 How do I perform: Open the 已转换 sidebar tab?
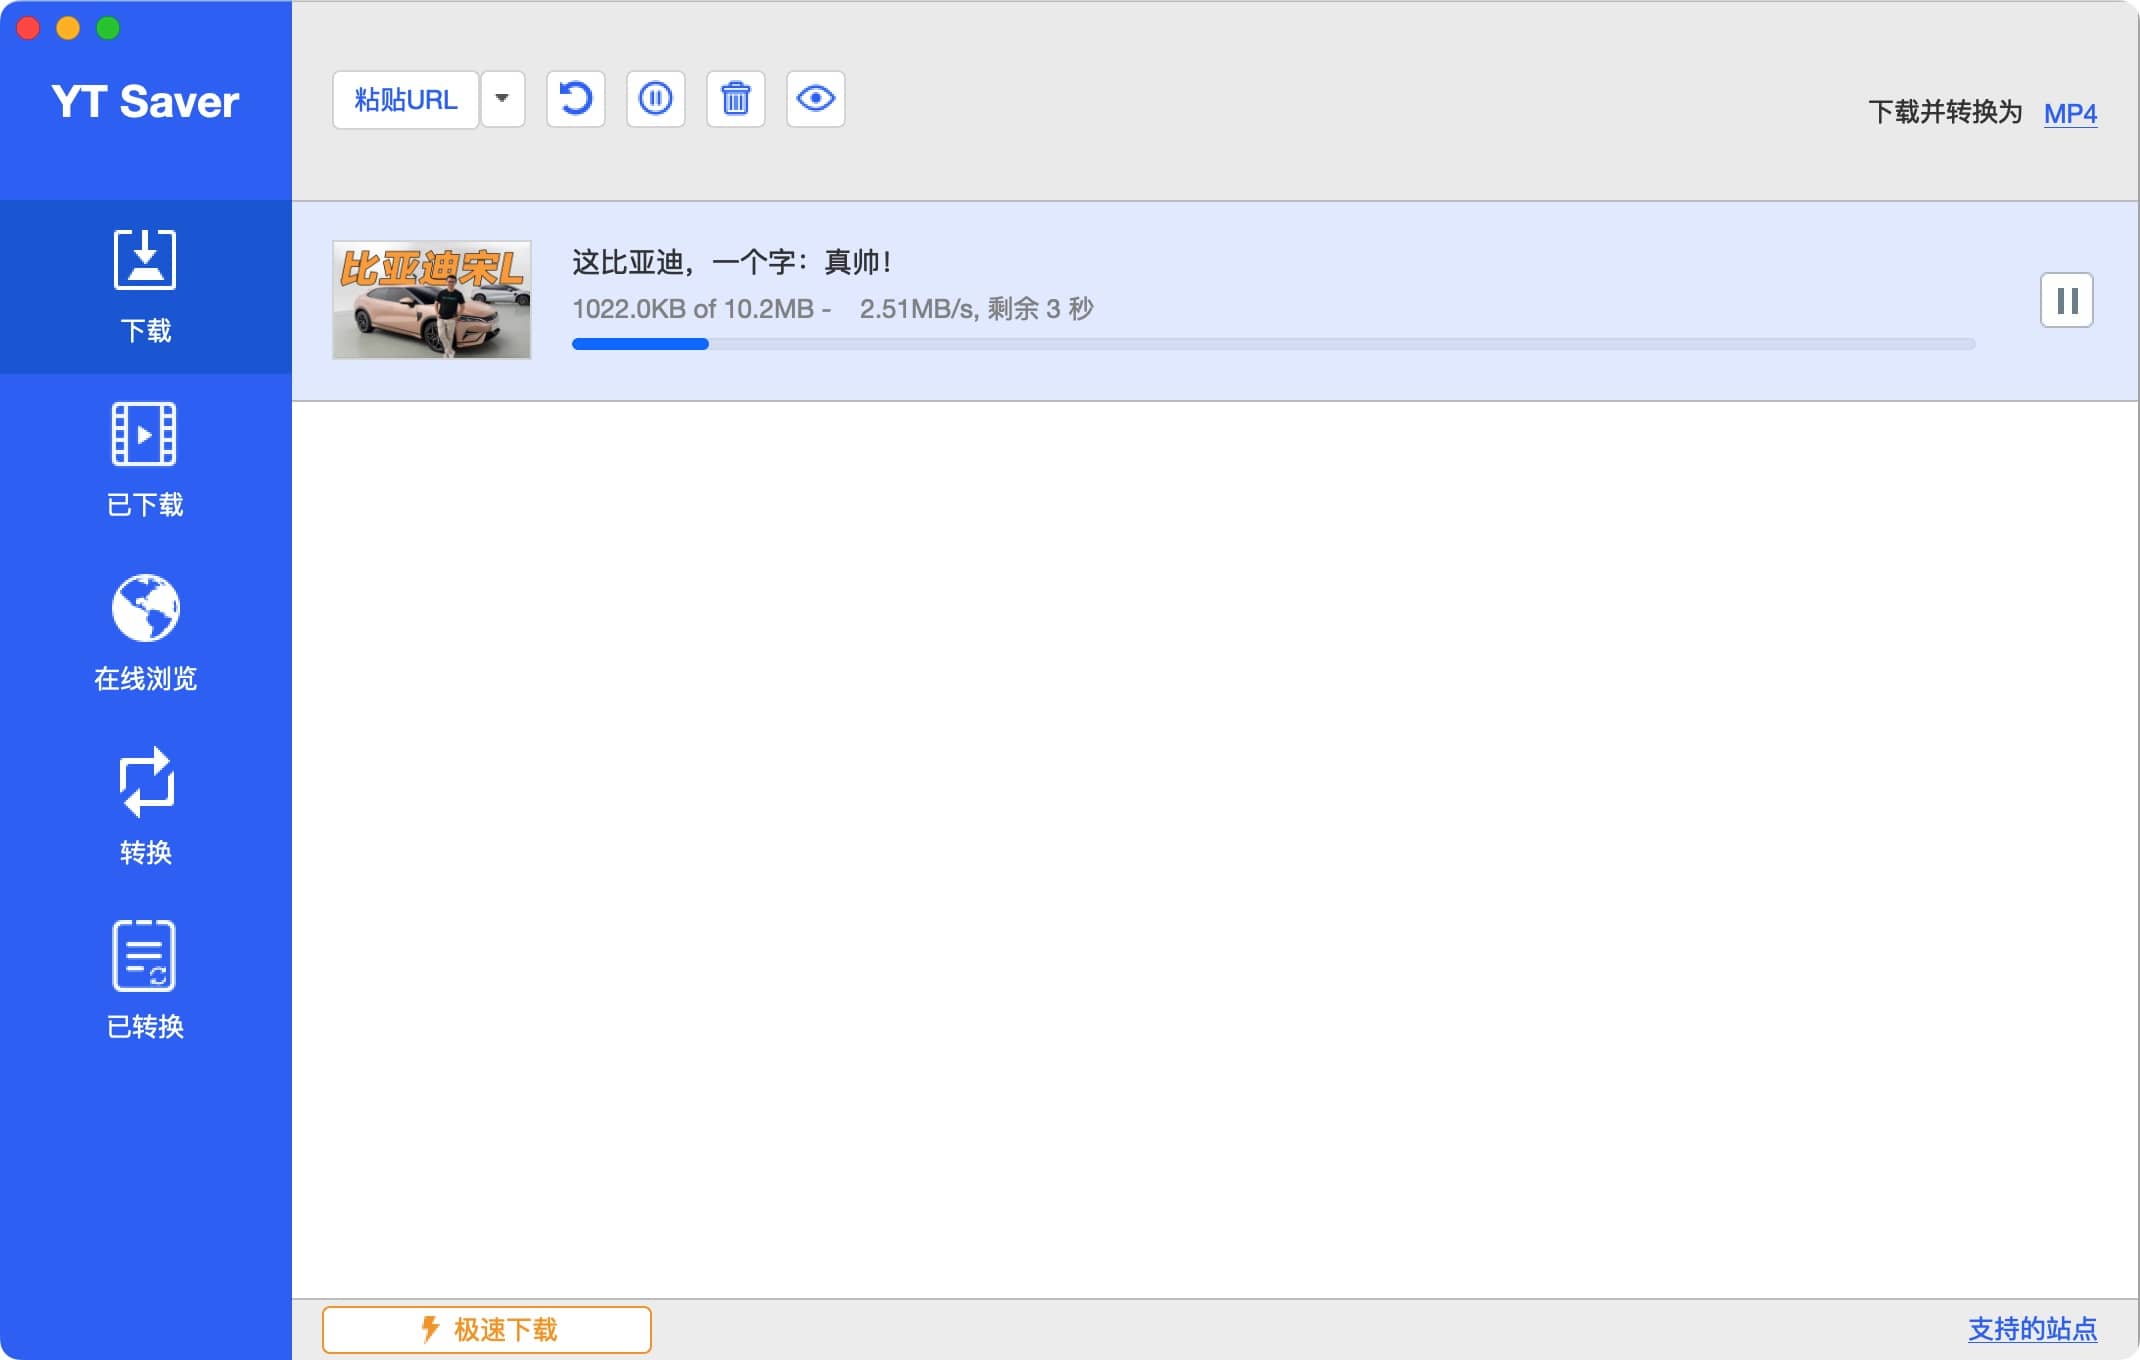(x=146, y=982)
